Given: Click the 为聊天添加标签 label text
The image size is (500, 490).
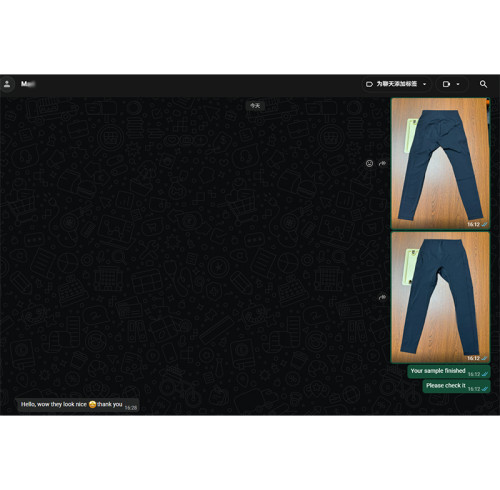Looking at the screenshot, I should [x=397, y=84].
